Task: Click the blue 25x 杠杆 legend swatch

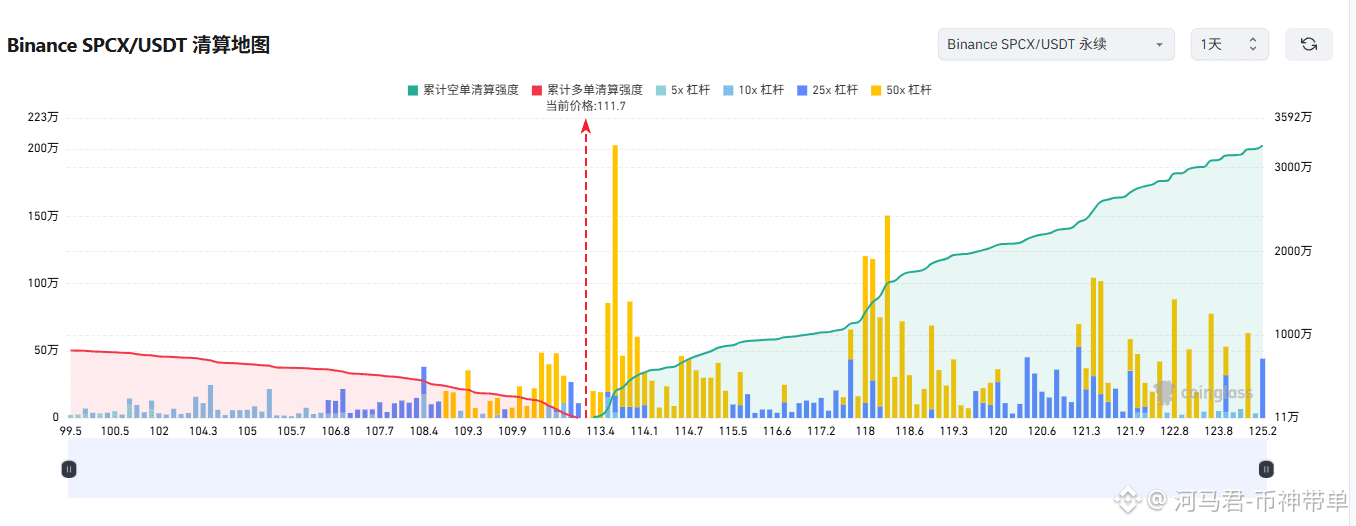Action: (801, 90)
